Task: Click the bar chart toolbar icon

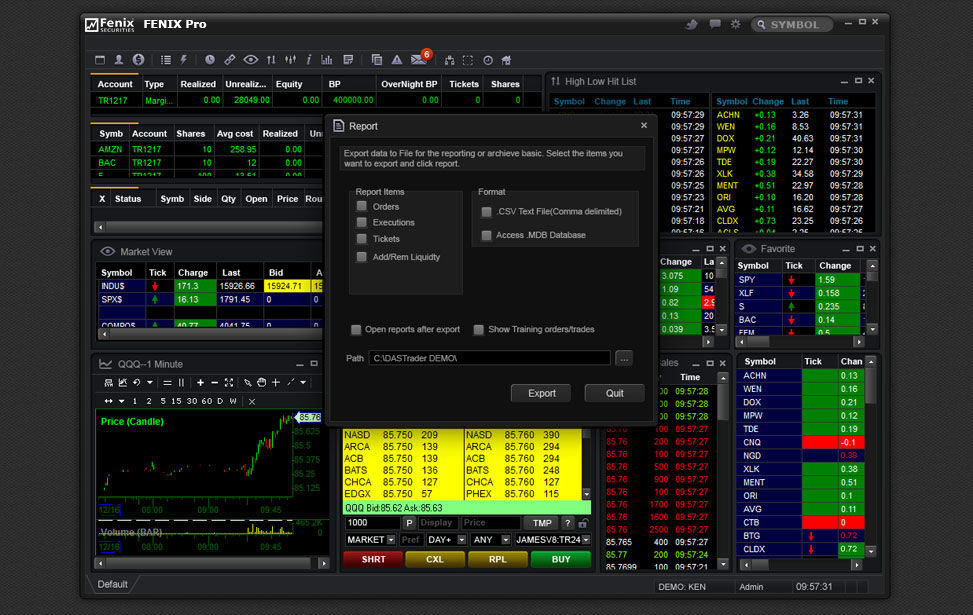Action: [x=326, y=60]
